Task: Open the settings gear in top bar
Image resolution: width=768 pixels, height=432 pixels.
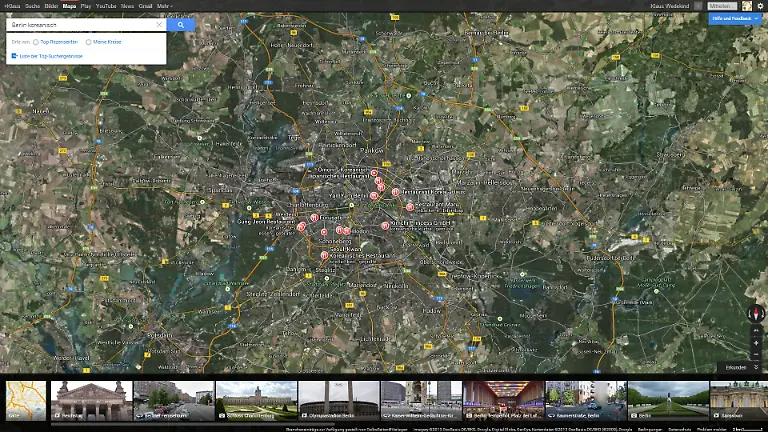Action: click(x=760, y=6)
